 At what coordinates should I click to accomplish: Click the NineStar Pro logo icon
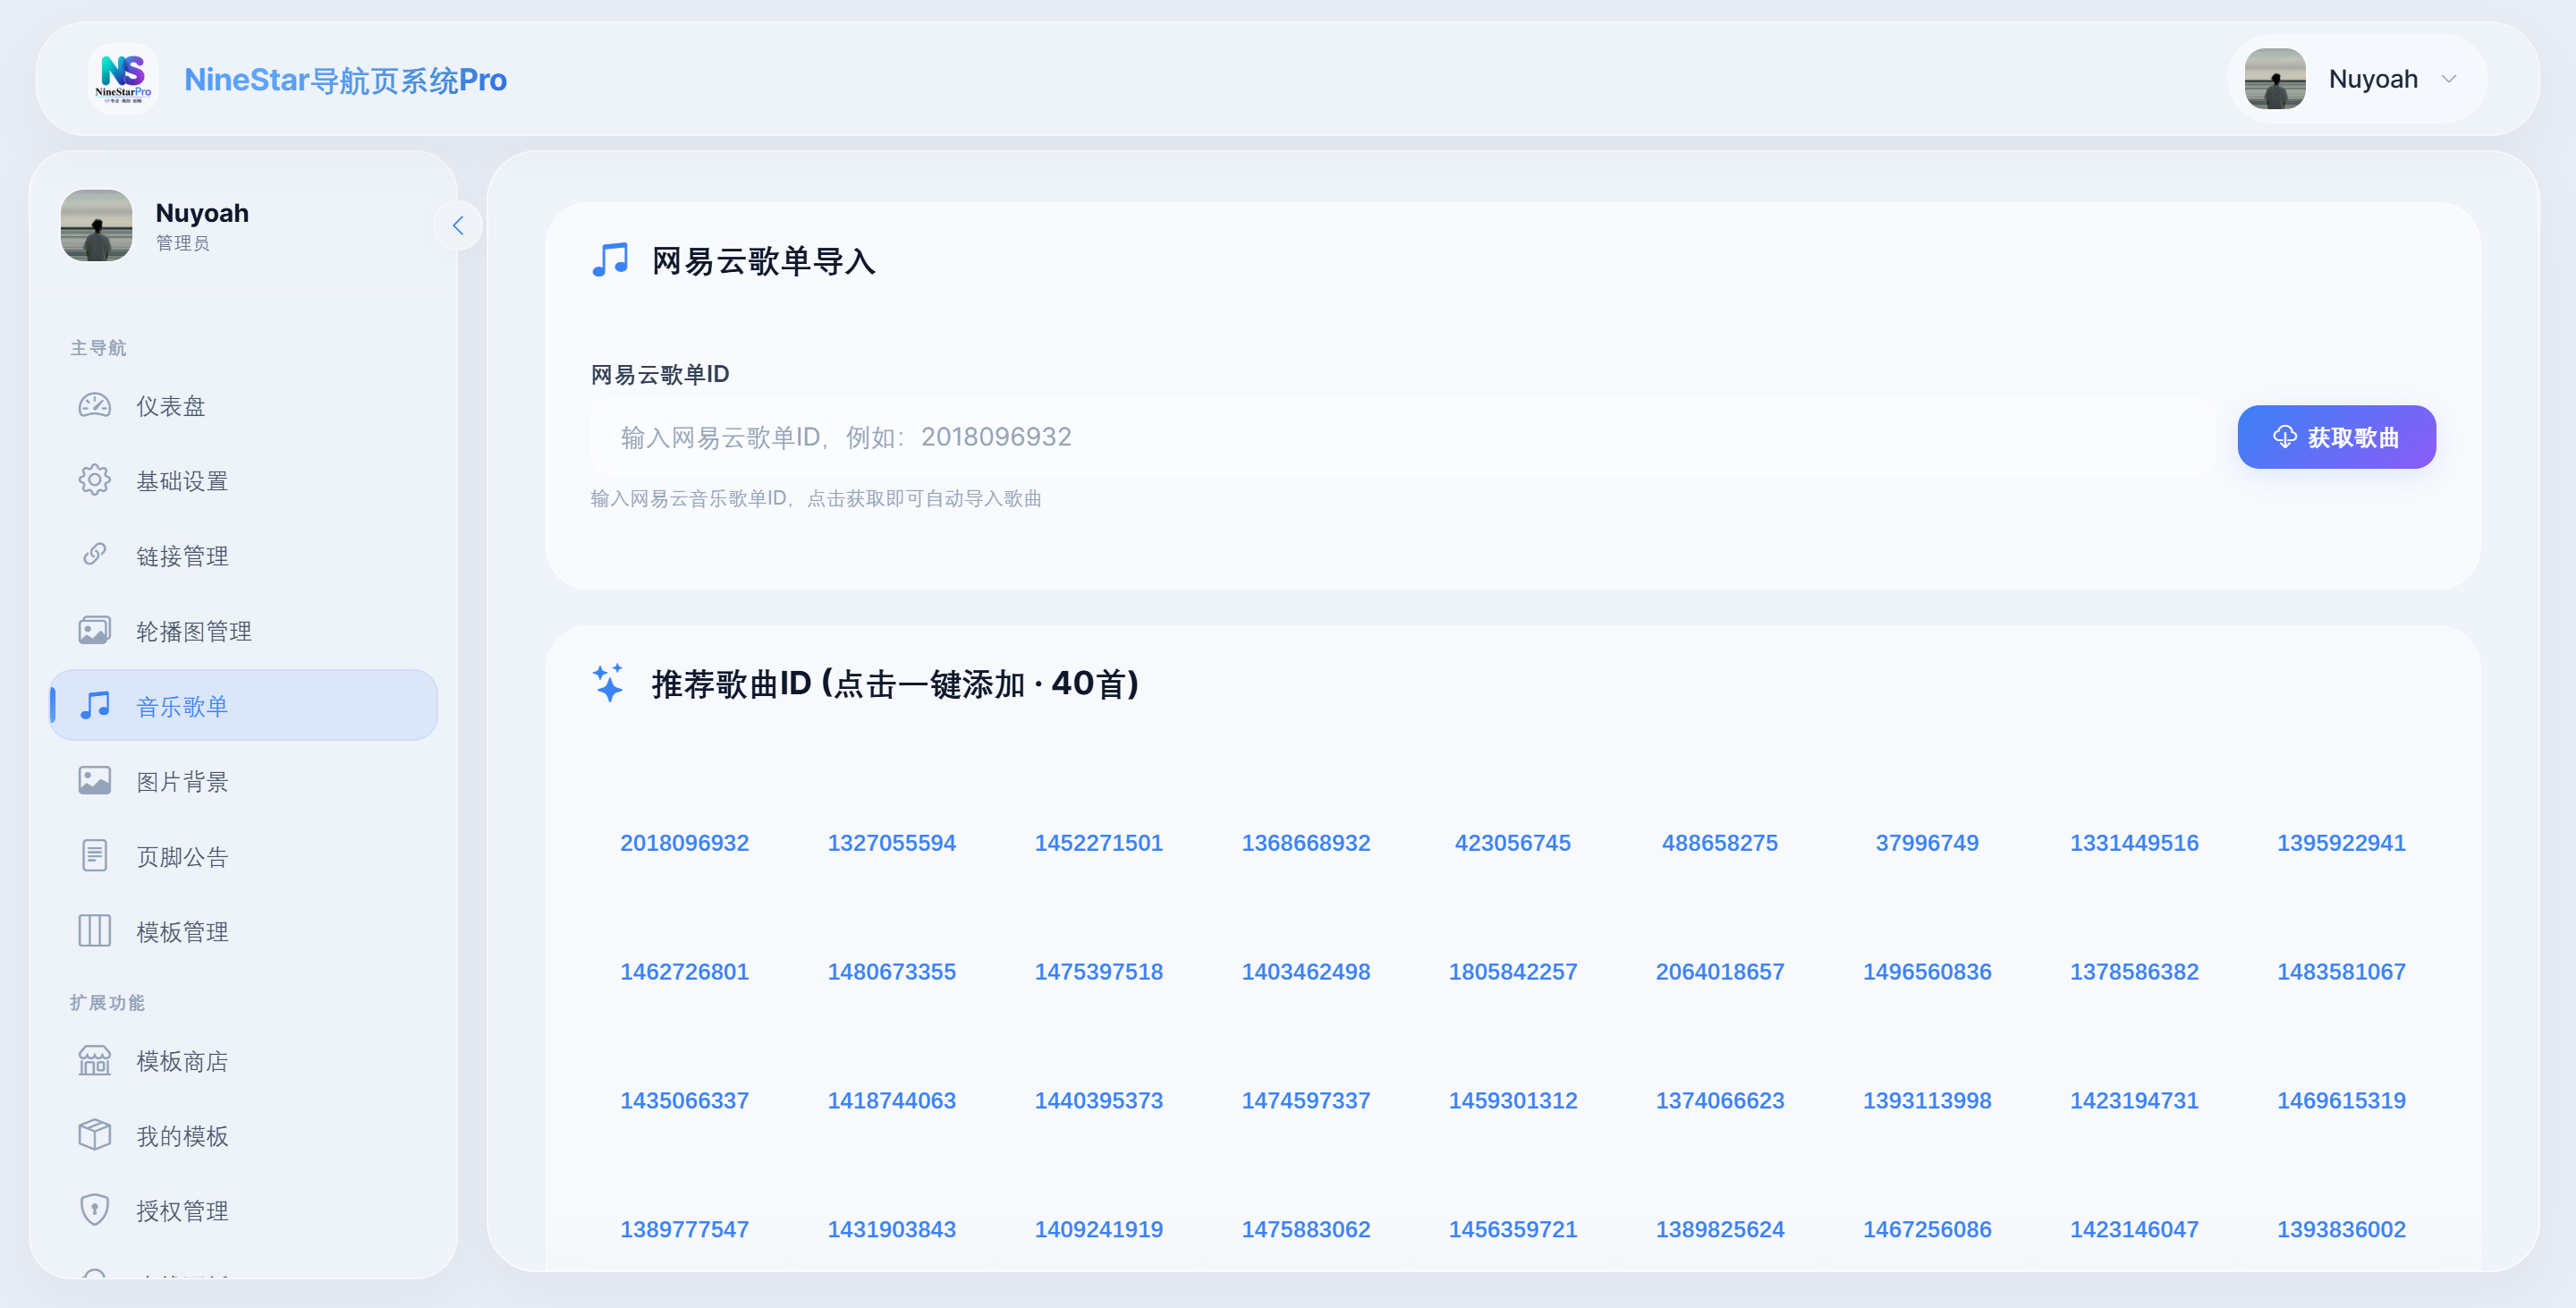point(123,79)
